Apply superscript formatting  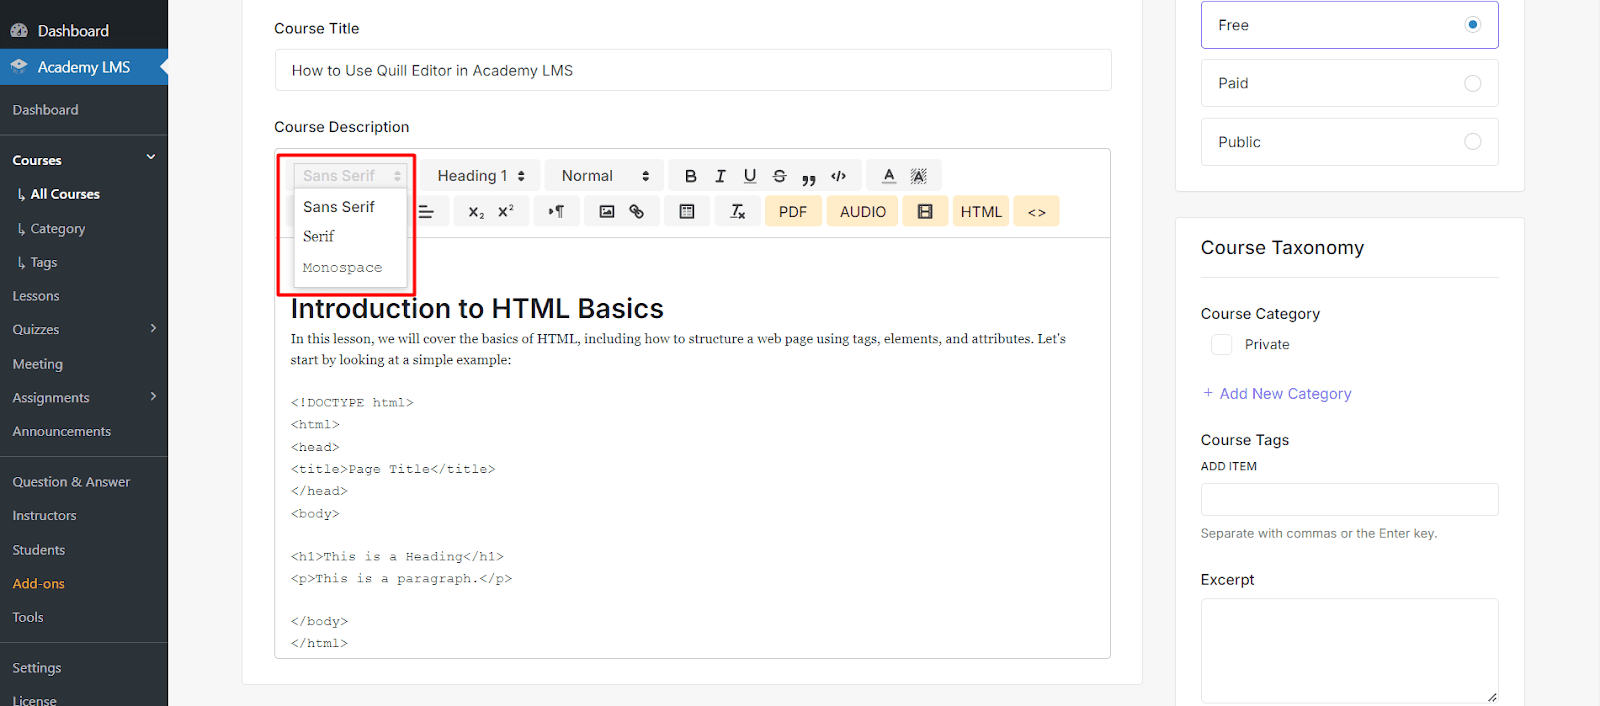pos(506,212)
